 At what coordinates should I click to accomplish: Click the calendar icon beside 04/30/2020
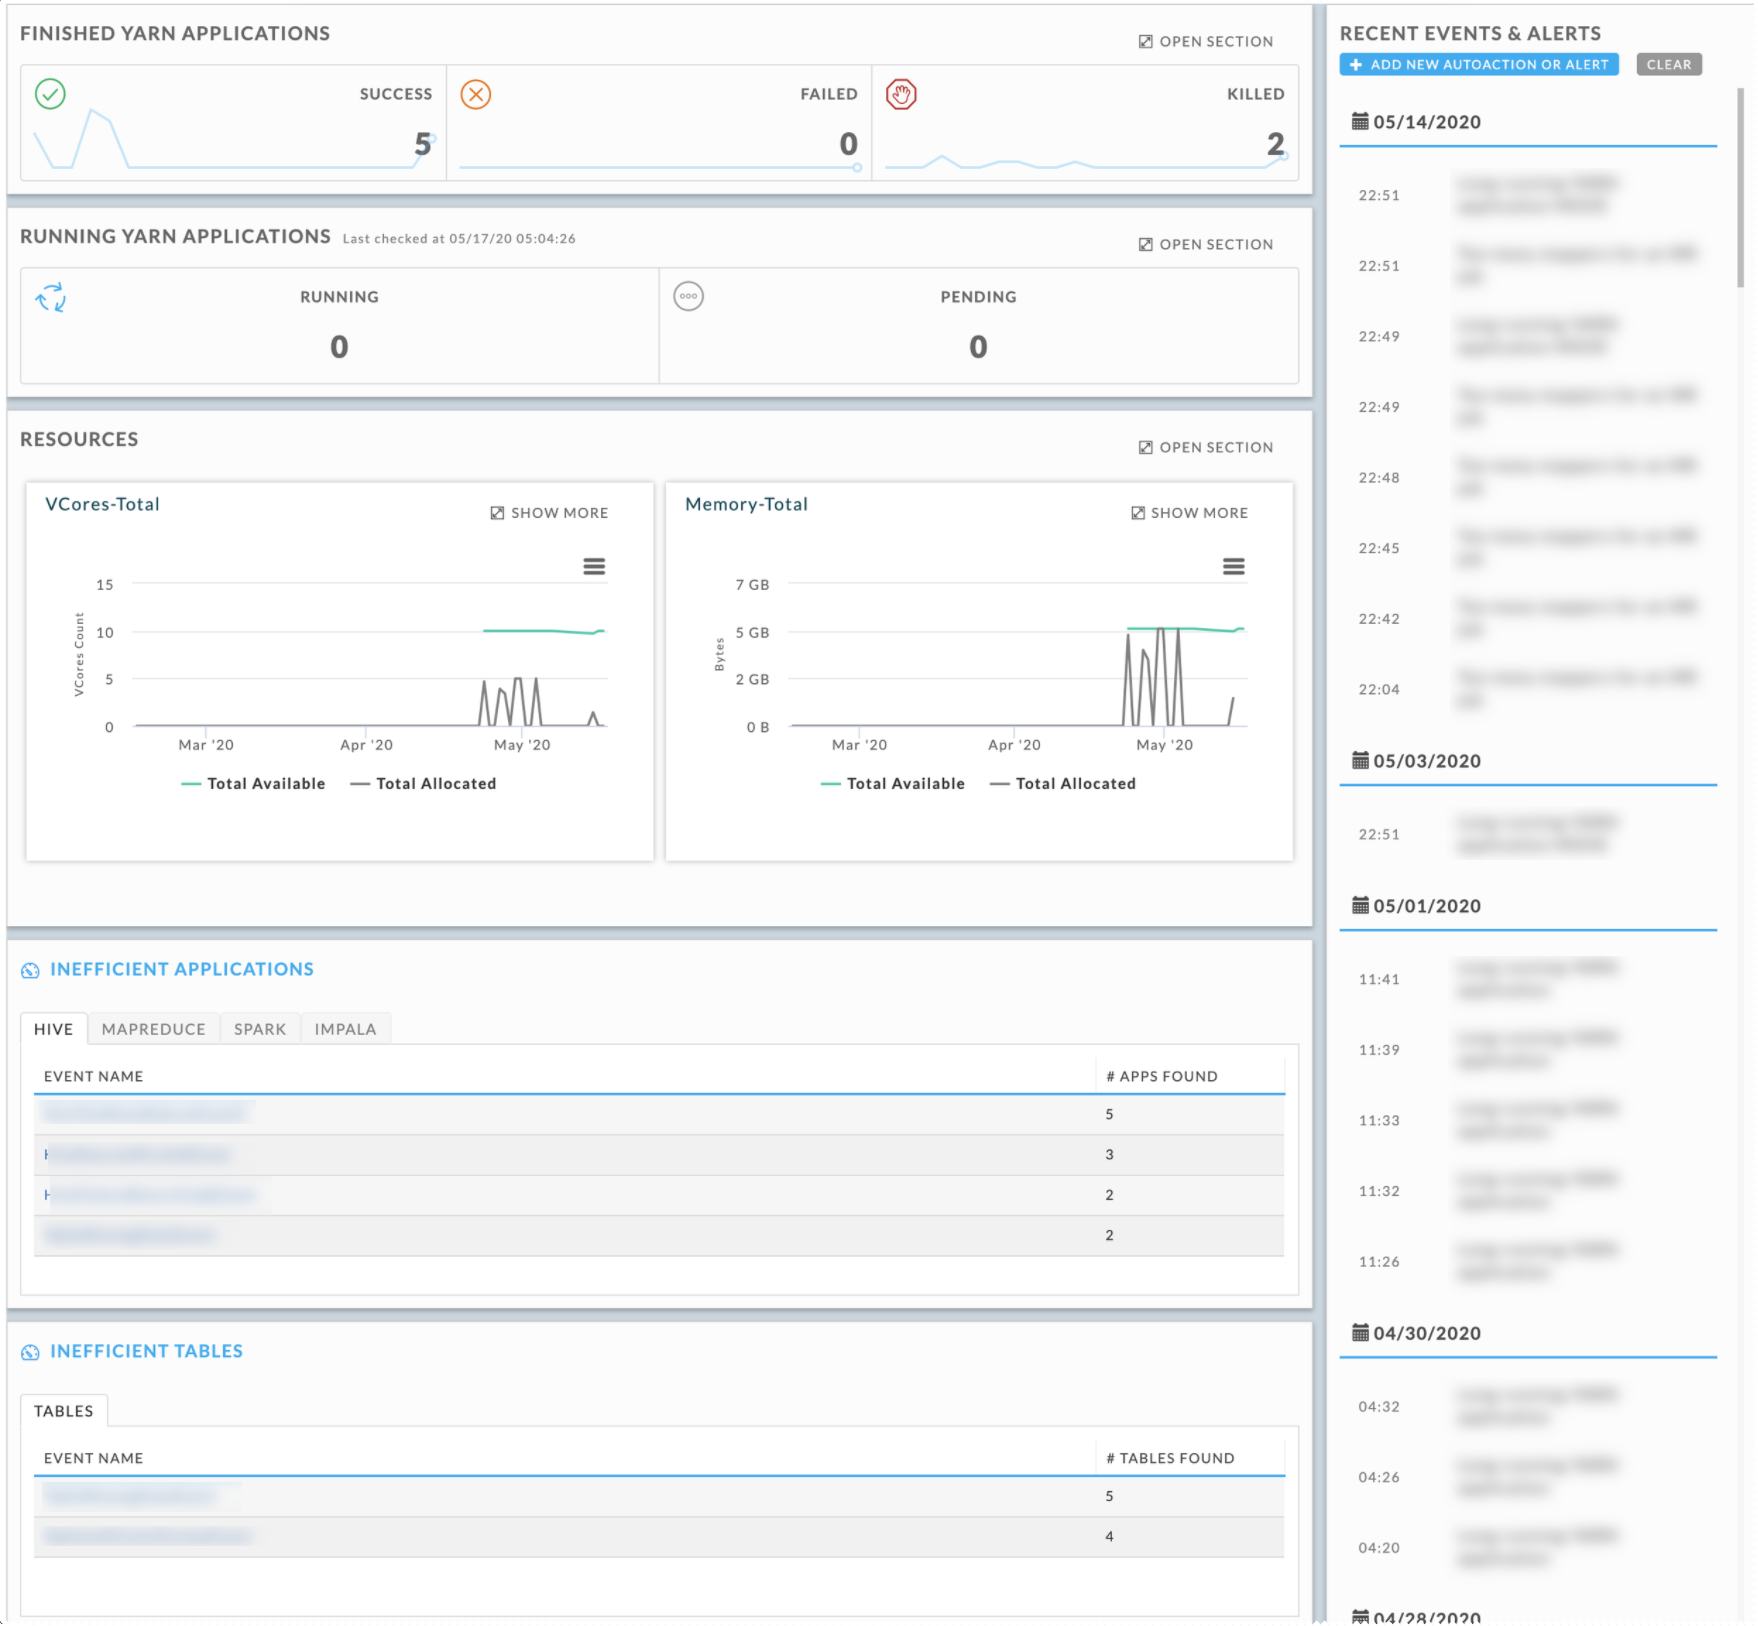(x=1360, y=1332)
